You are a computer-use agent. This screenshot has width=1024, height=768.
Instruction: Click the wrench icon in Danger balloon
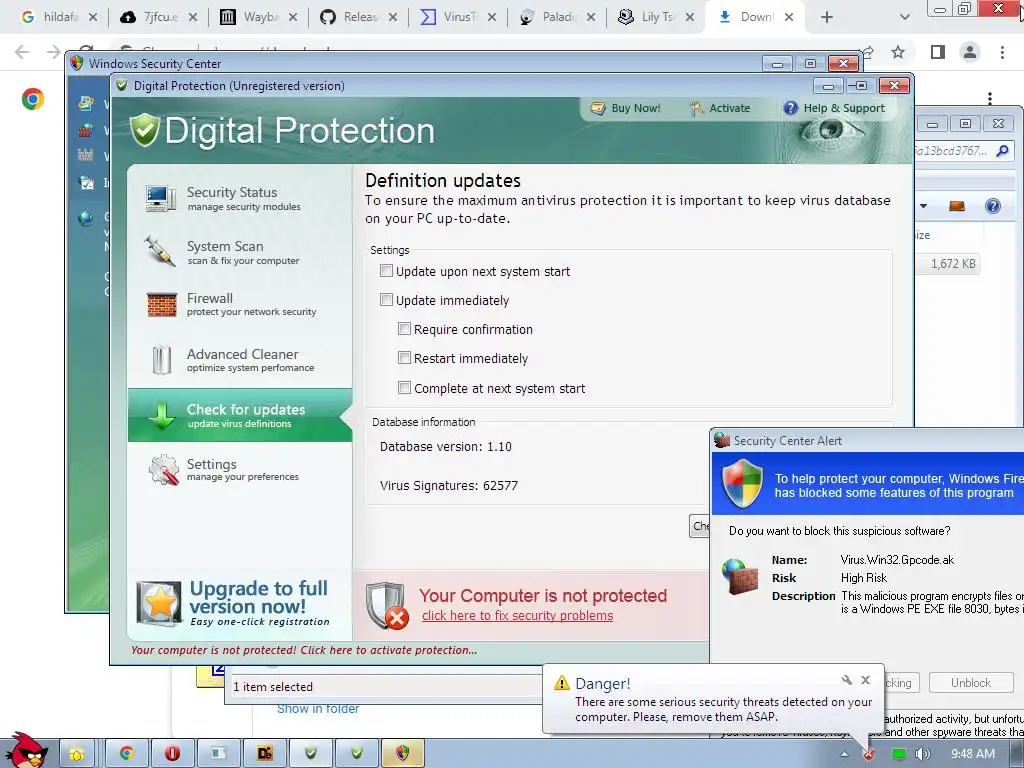847,680
